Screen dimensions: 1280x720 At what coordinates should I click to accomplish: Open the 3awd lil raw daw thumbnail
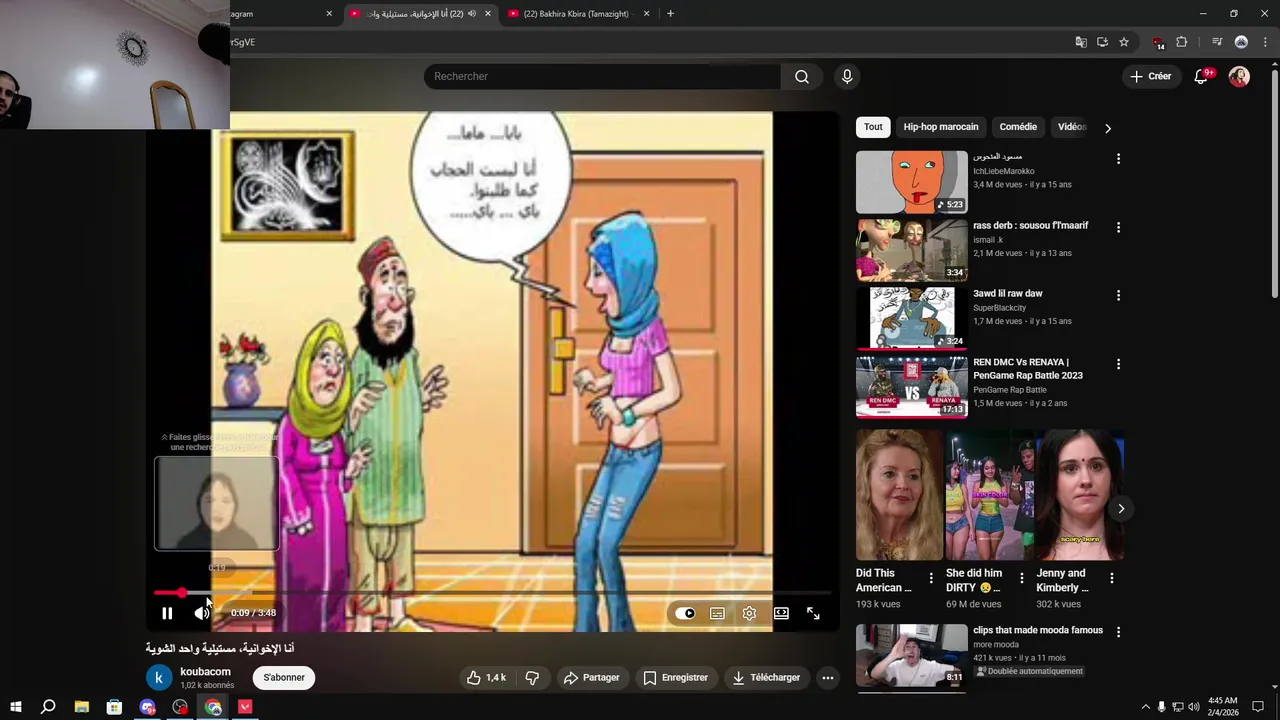912,318
